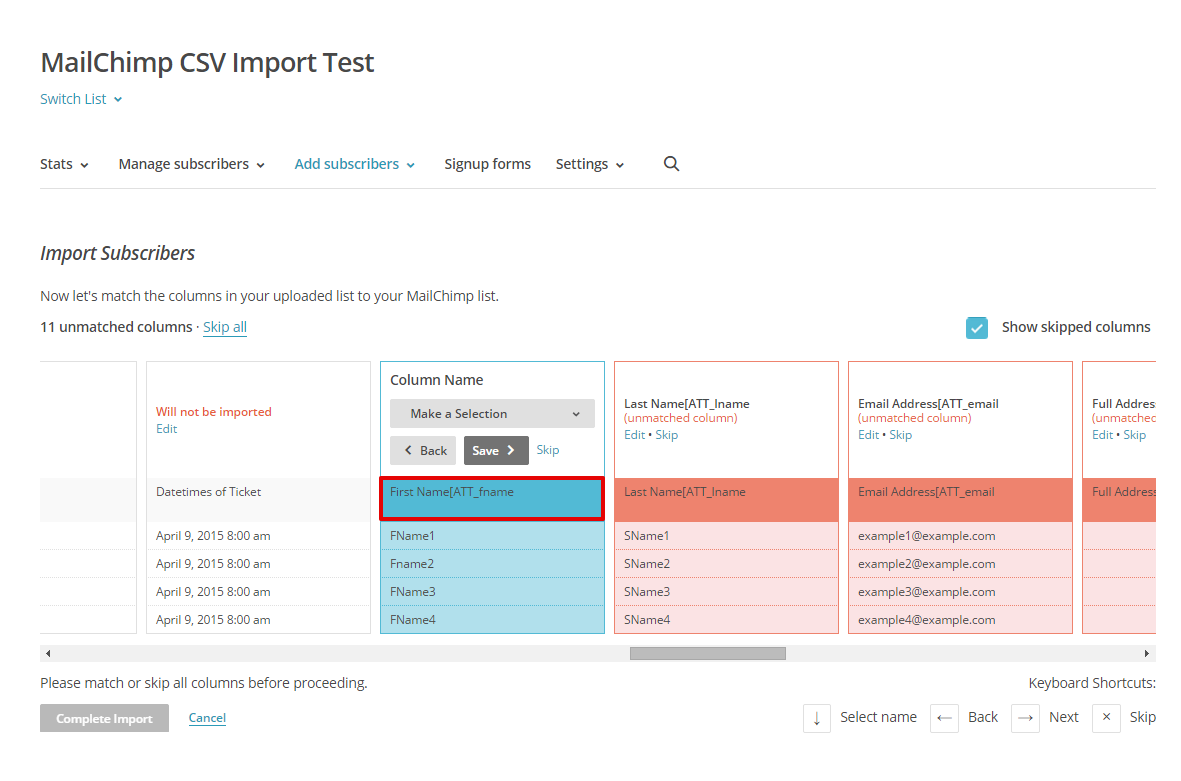Click Skip under Full Address column
1181x781 pixels.
1135,435
